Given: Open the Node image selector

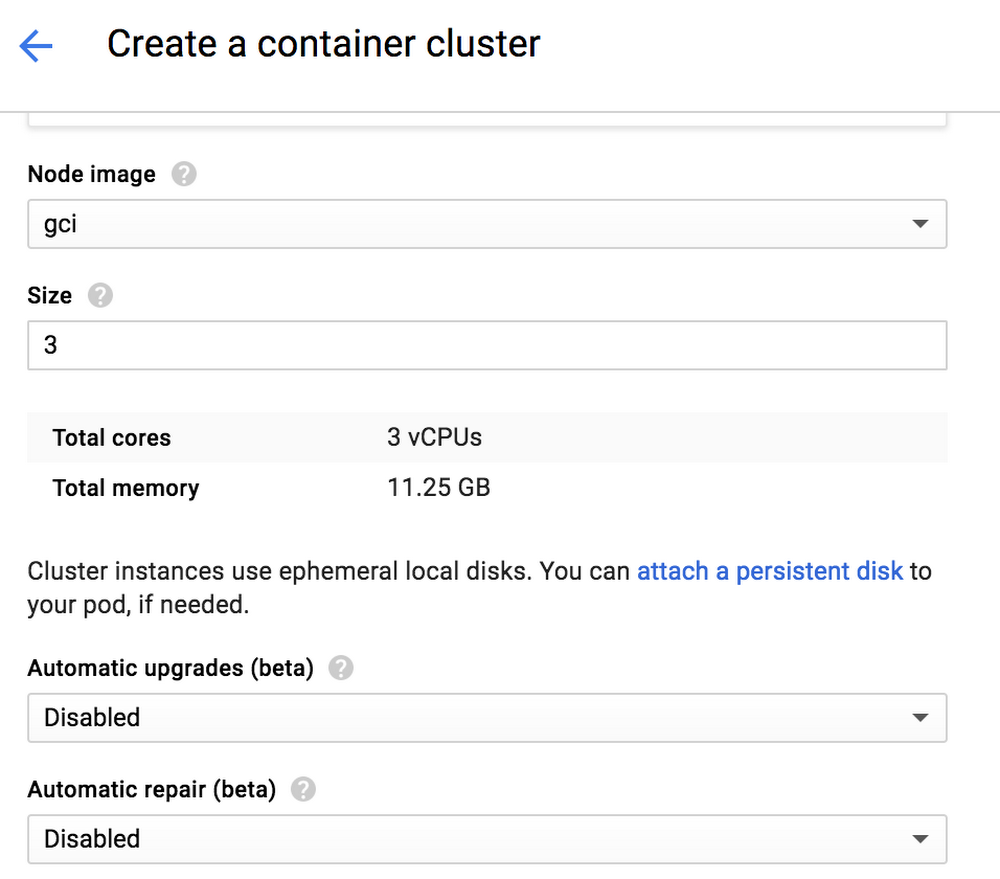Looking at the screenshot, I should 487,224.
